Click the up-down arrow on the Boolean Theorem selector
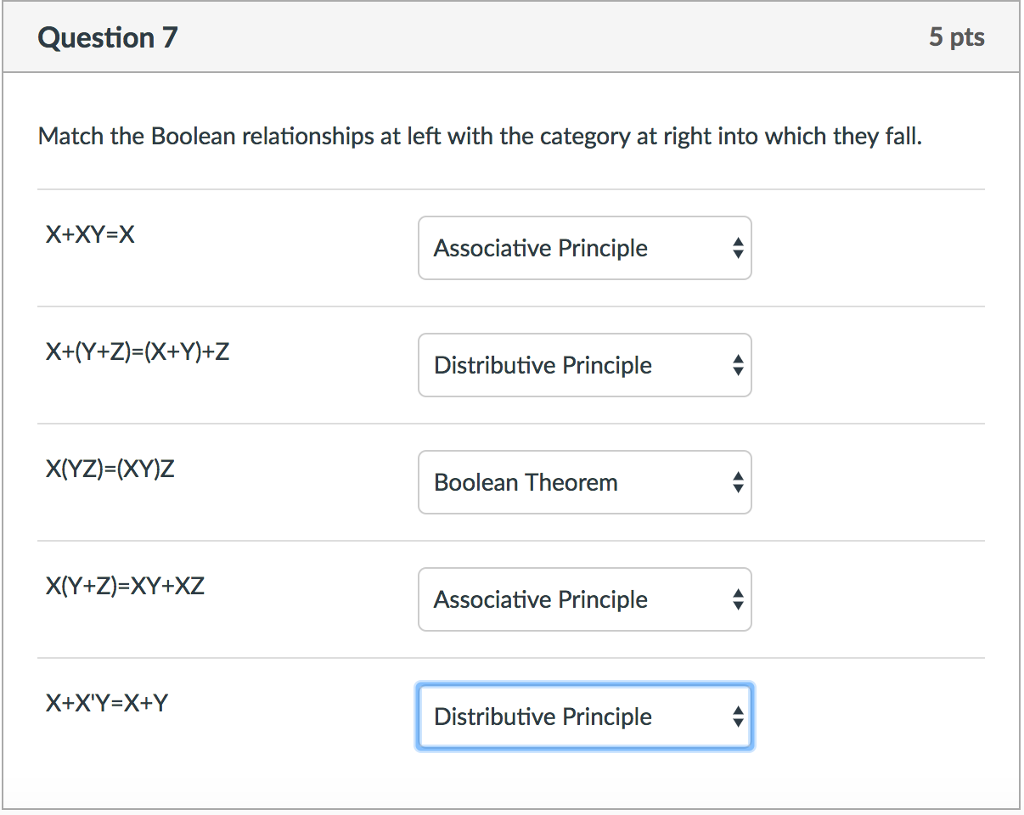The width and height of the screenshot is (1024, 815). point(737,482)
